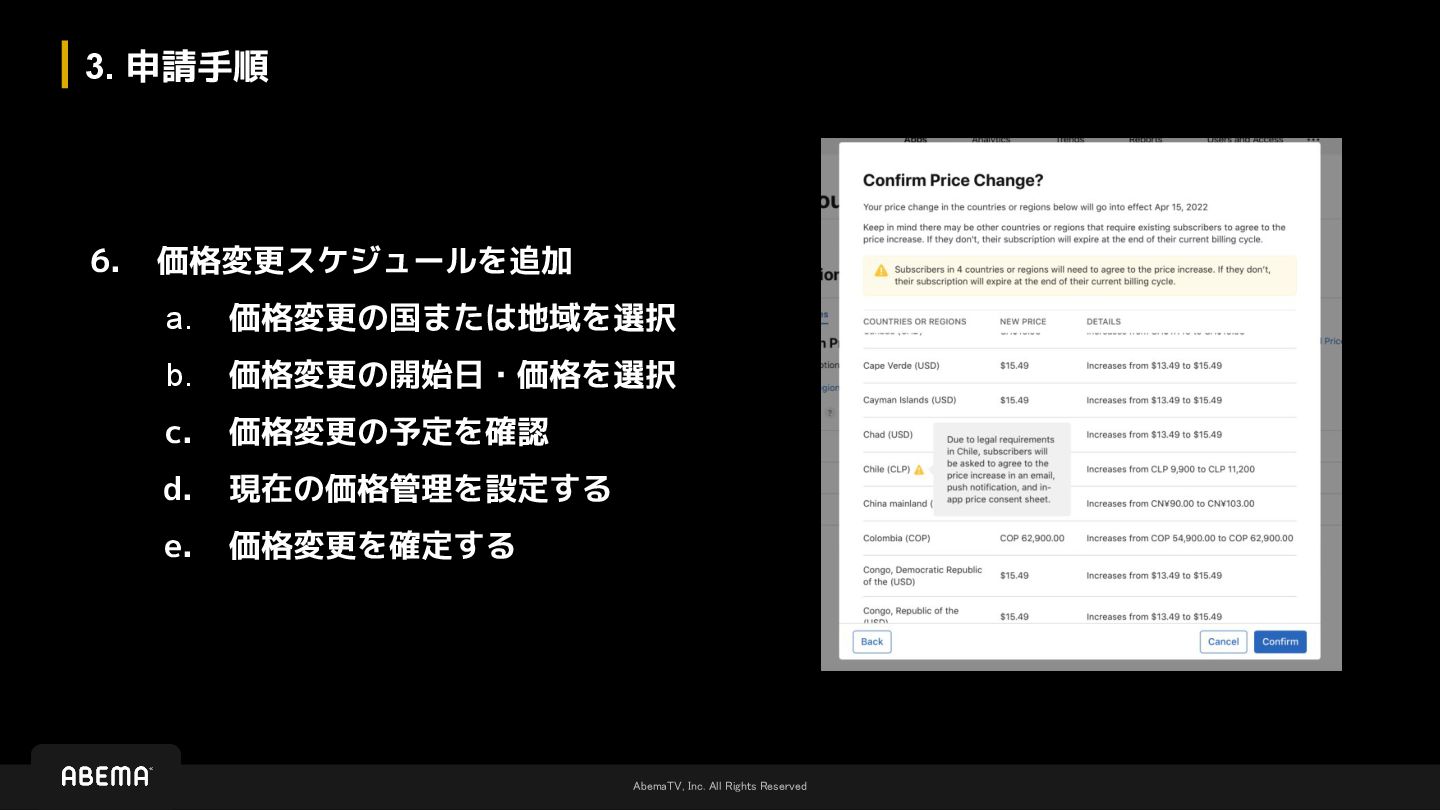Select the Cape Verde (USD) row

[x=1080, y=366]
